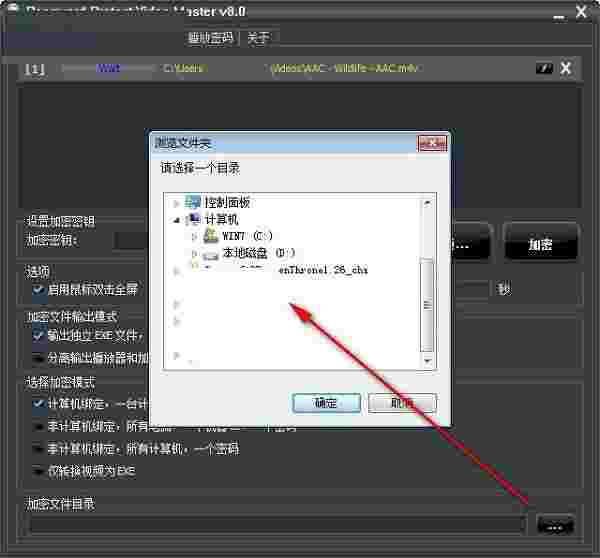Screen dimensions: 600x558
Task: Click the 加密 button in main window
Action: click(x=540, y=244)
